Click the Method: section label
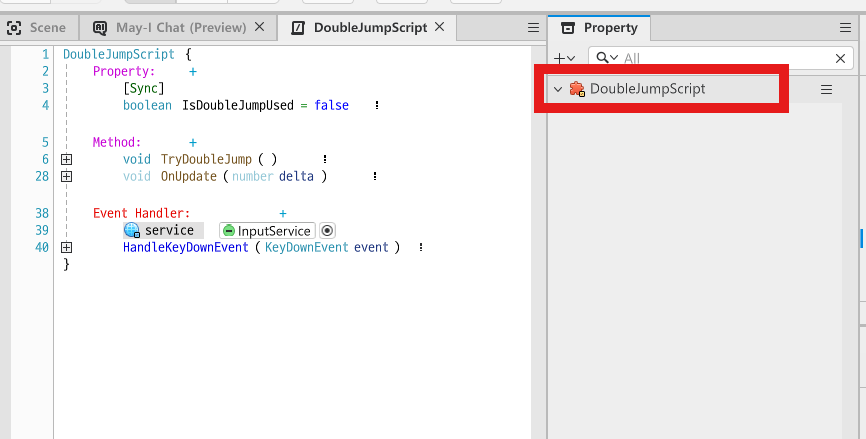 117,142
